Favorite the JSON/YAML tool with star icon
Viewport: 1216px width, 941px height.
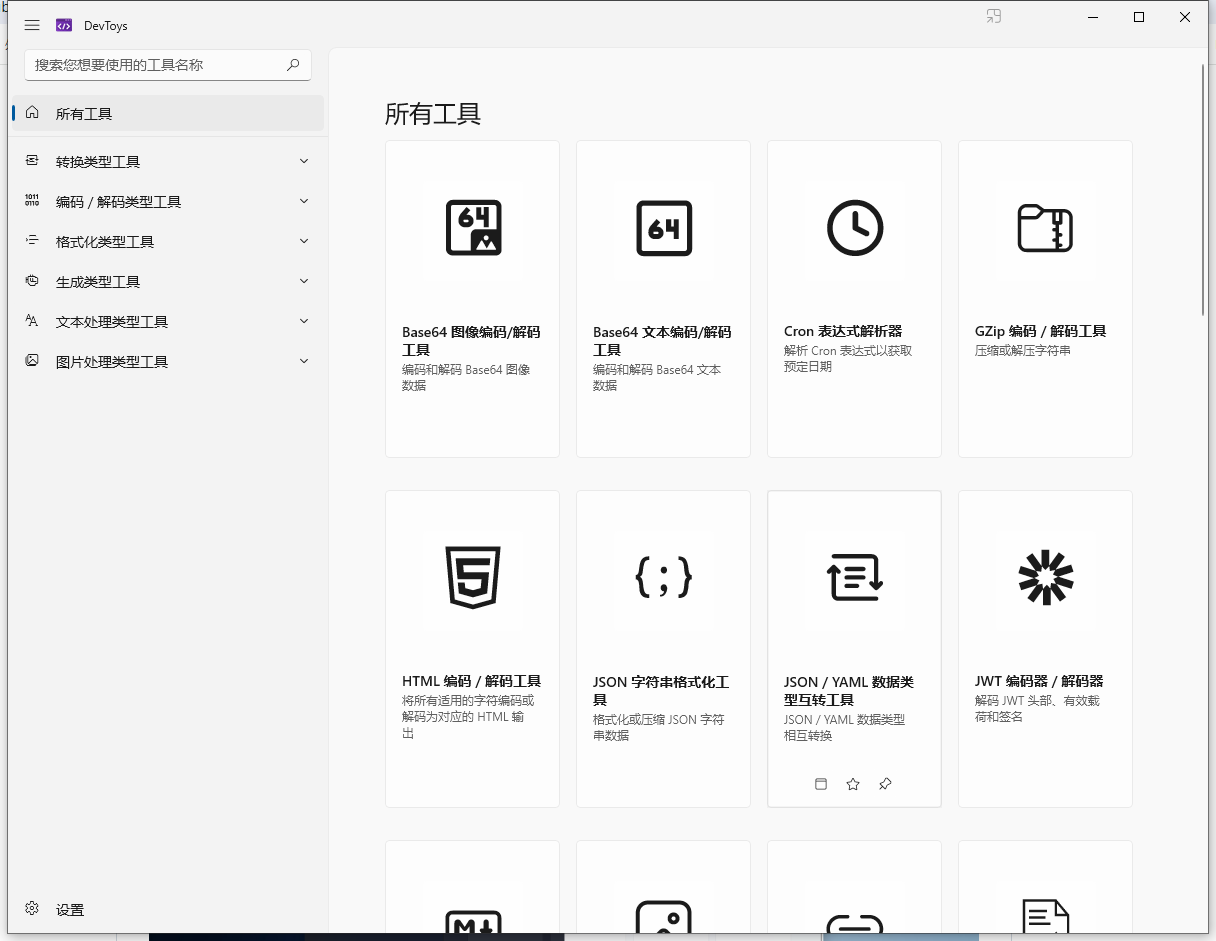coord(853,784)
